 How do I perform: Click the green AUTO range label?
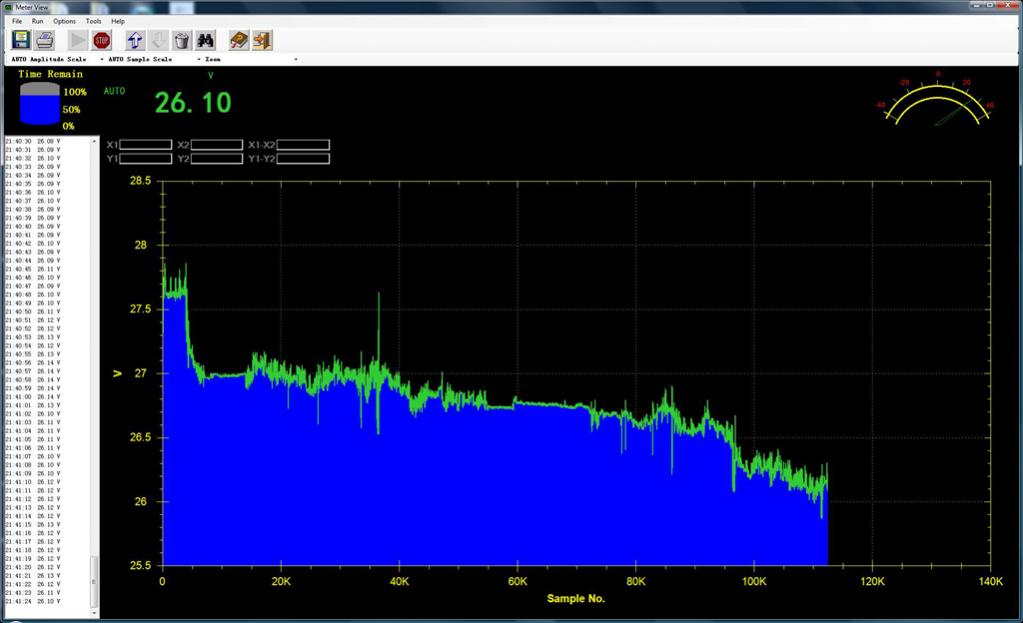[x=114, y=91]
